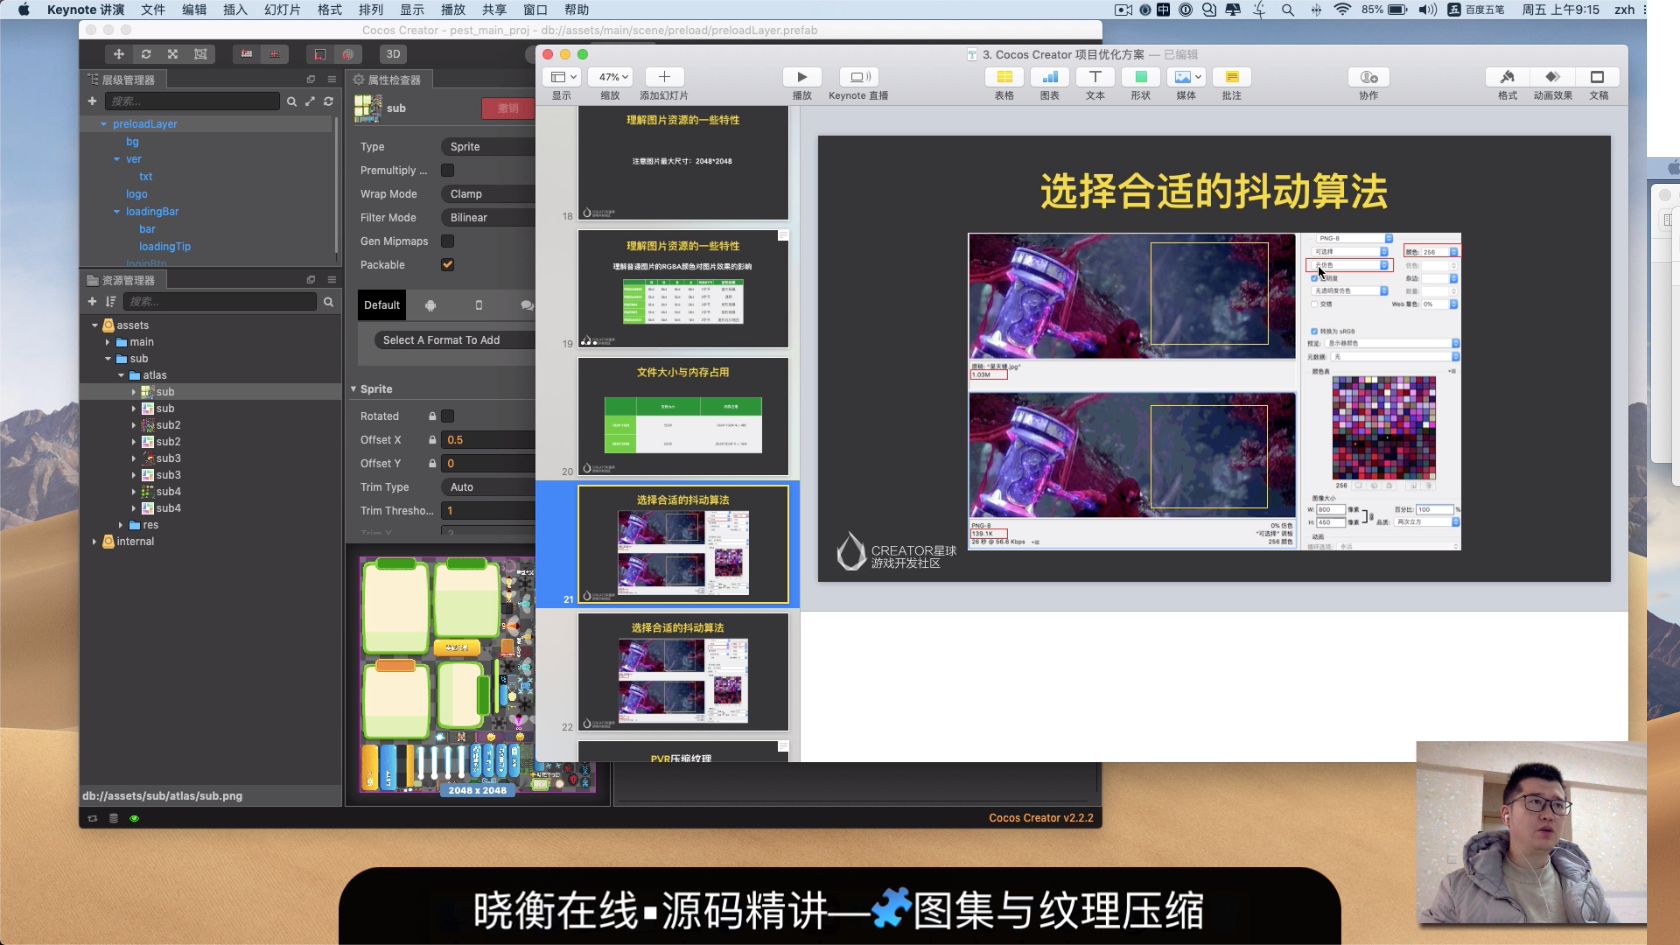This screenshot has width=1680, height=945.
Task: Open the Keynote media dropdown
Action: [1186, 77]
